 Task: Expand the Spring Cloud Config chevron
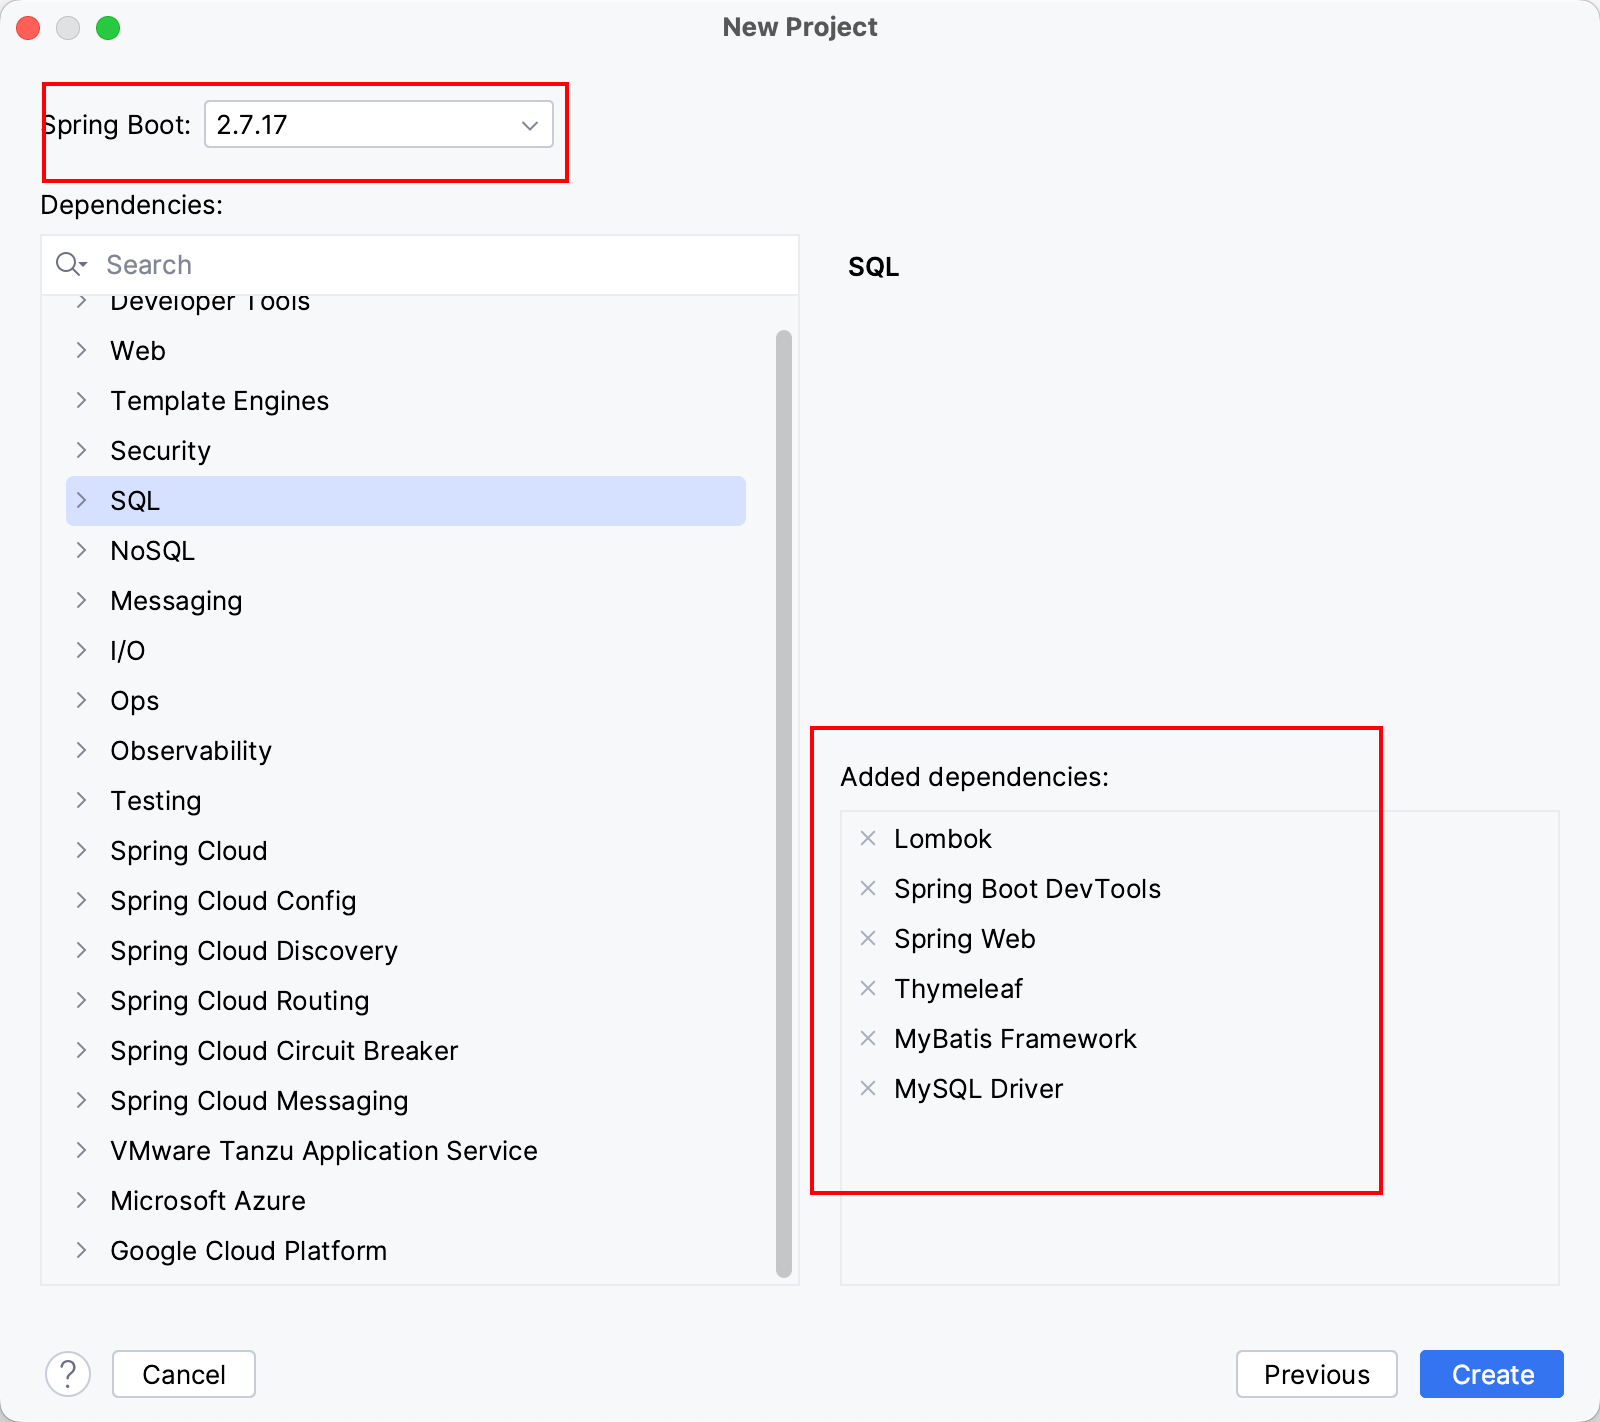[x=82, y=900]
